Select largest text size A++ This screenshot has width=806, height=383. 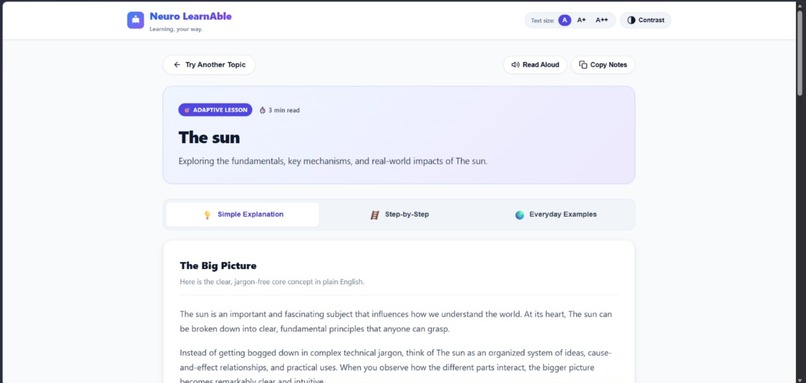(x=601, y=20)
